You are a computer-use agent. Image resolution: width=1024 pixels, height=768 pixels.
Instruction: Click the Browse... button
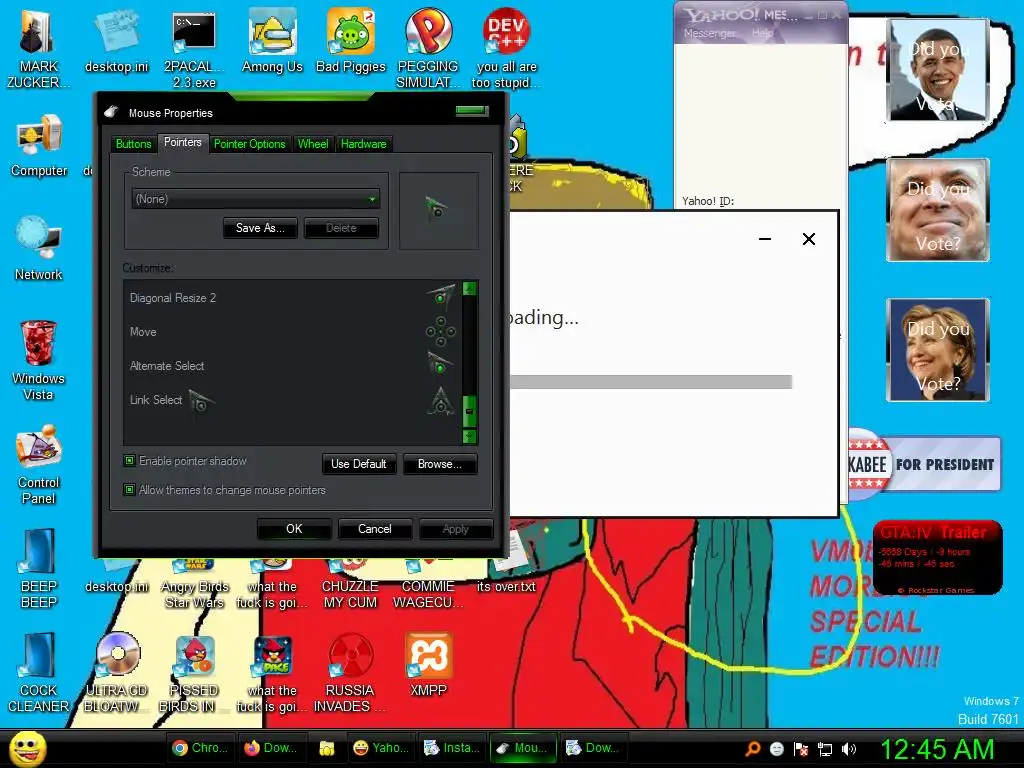[x=440, y=464]
